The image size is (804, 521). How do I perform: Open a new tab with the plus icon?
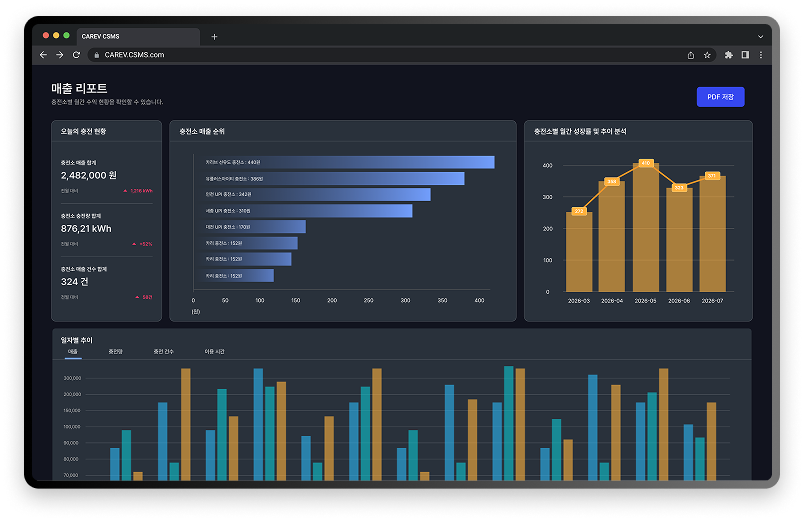pyautogui.click(x=214, y=37)
